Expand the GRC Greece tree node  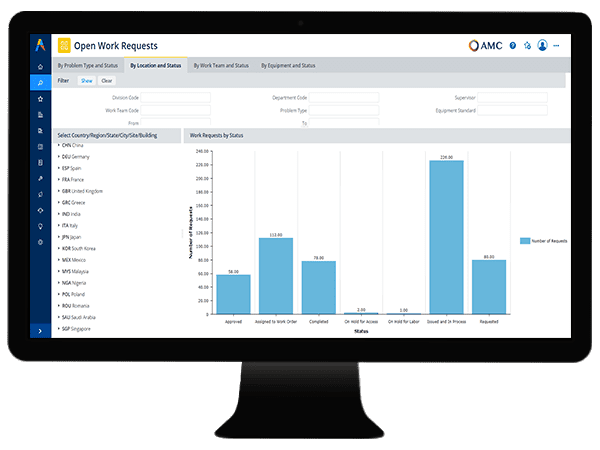click(59, 202)
